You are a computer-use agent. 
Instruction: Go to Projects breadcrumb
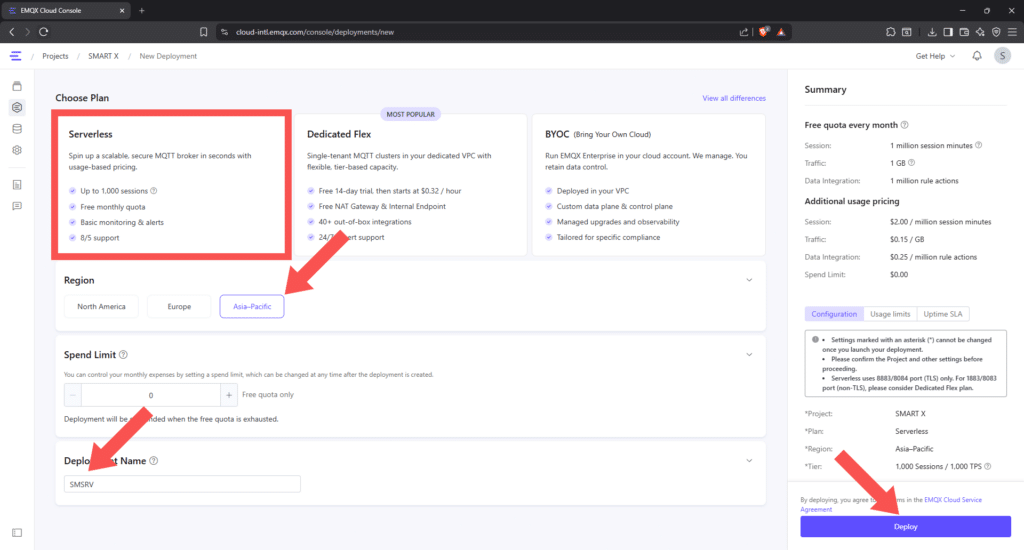coord(55,56)
